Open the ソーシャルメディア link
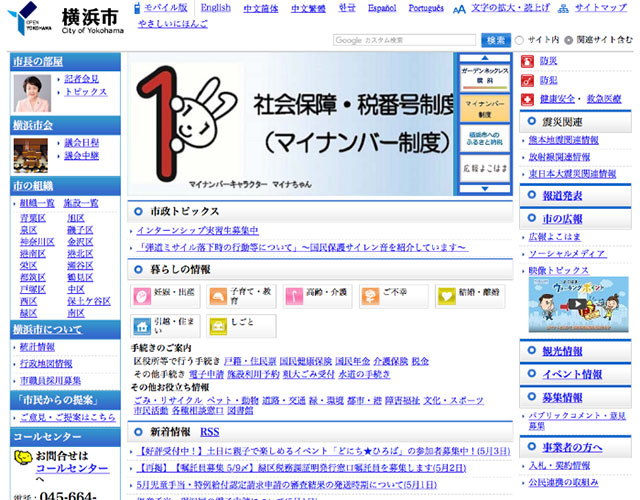Viewport: 640px width, 500px height. (568, 254)
